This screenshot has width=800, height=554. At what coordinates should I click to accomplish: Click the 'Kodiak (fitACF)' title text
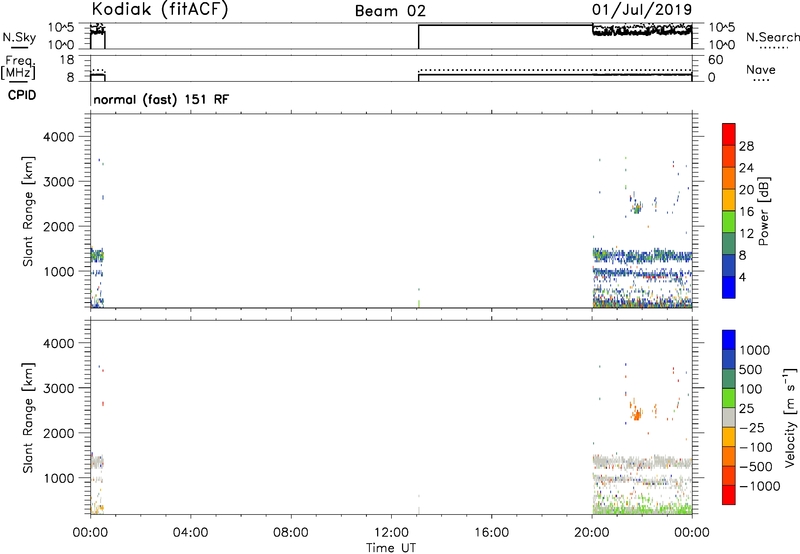[x=160, y=10]
